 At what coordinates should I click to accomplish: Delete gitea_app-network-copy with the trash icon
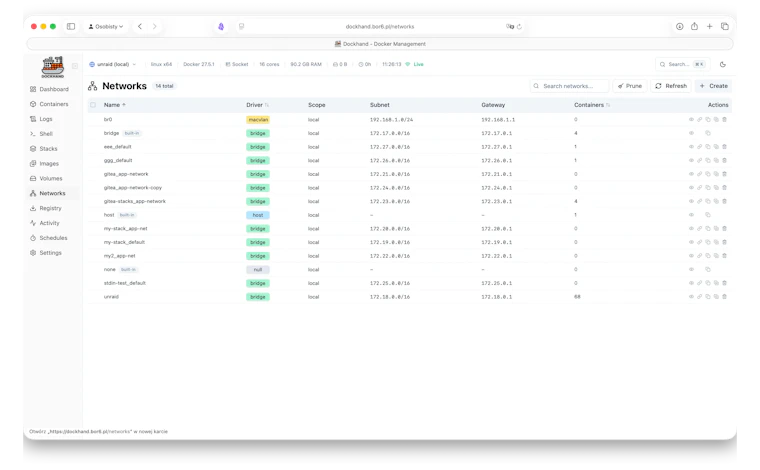tap(725, 188)
